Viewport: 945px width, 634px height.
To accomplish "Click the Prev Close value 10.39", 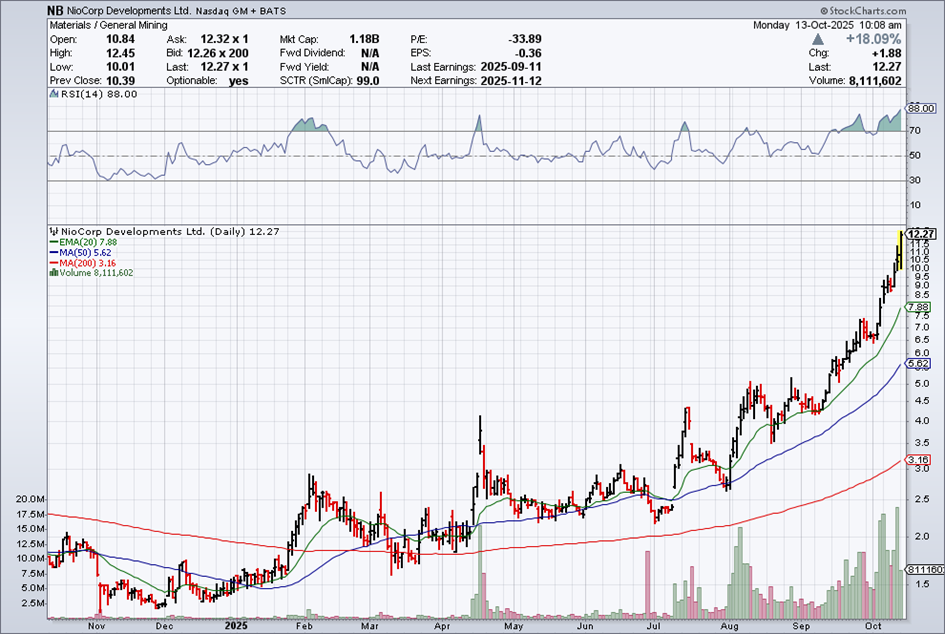I will click(x=120, y=81).
